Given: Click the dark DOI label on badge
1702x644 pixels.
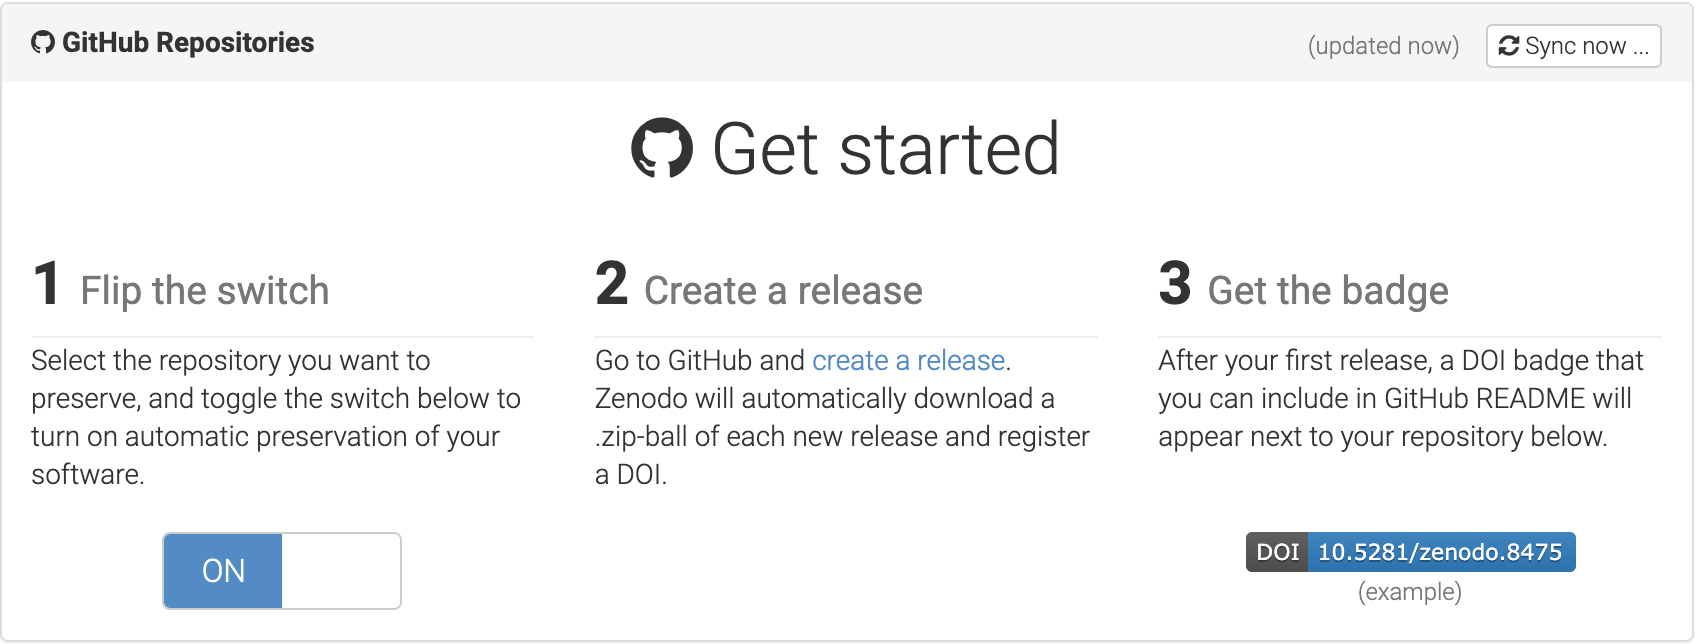Looking at the screenshot, I should click(1277, 552).
